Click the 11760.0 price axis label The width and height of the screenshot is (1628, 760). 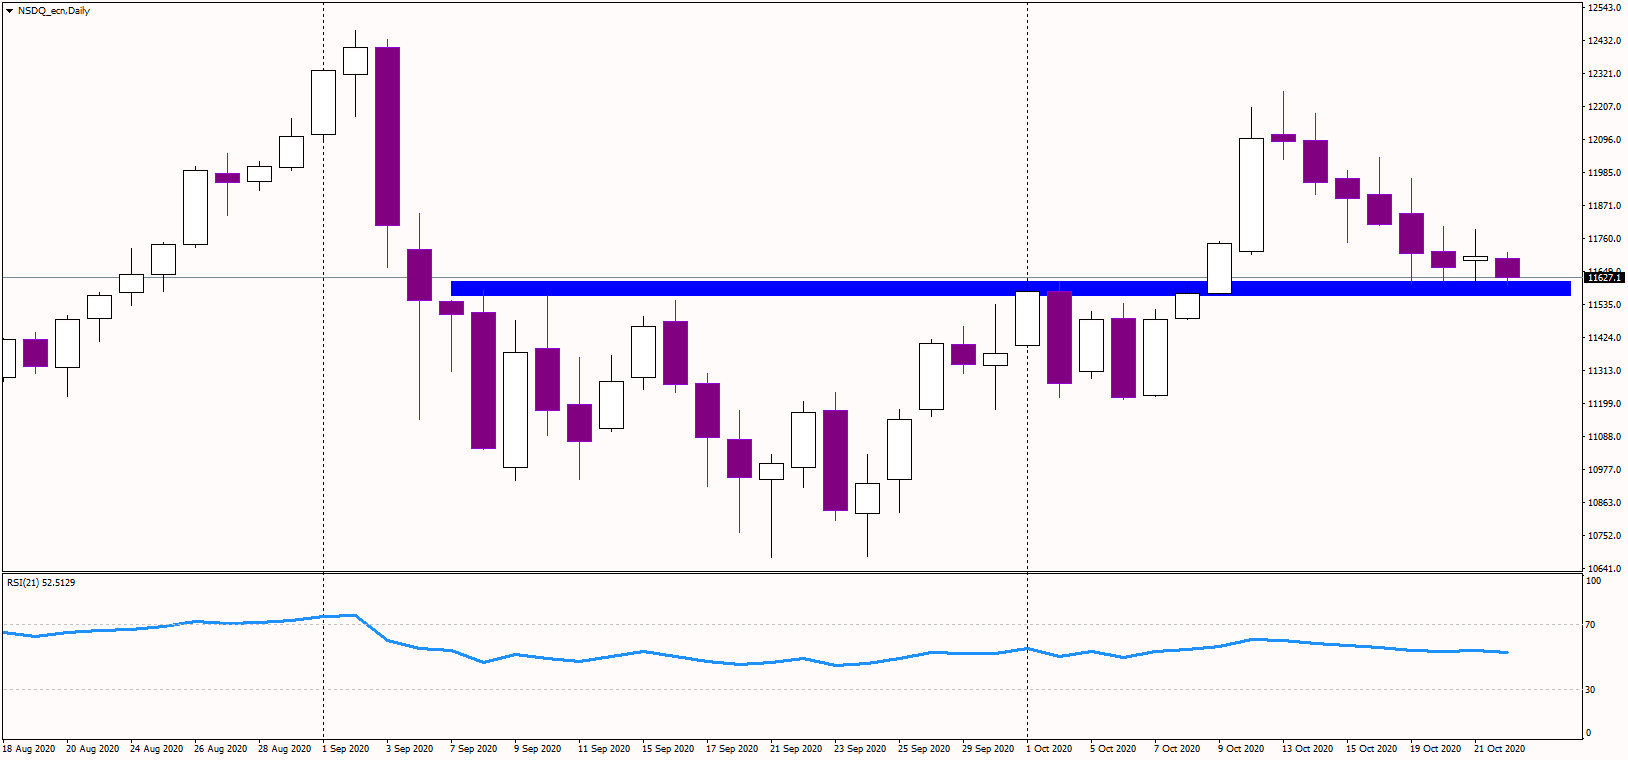point(1605,239)
